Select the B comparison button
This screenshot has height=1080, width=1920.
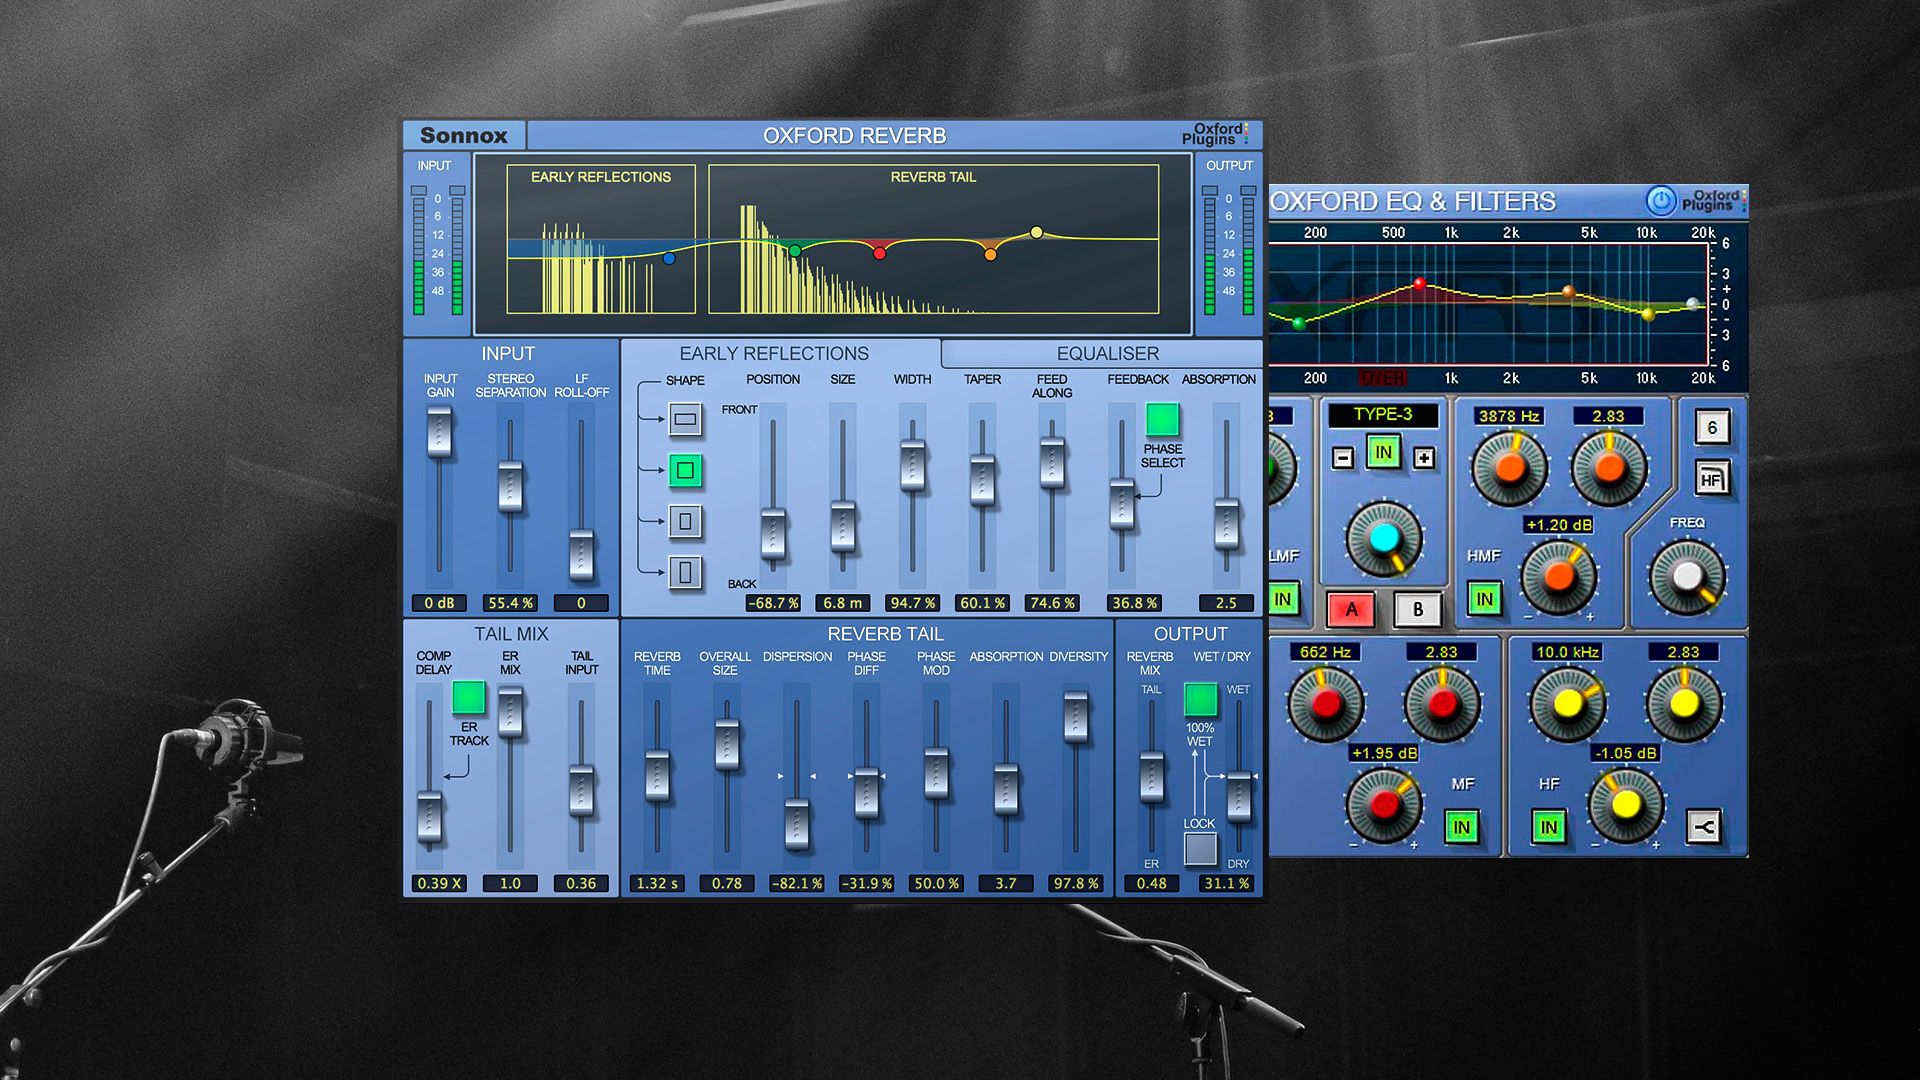1417,608
